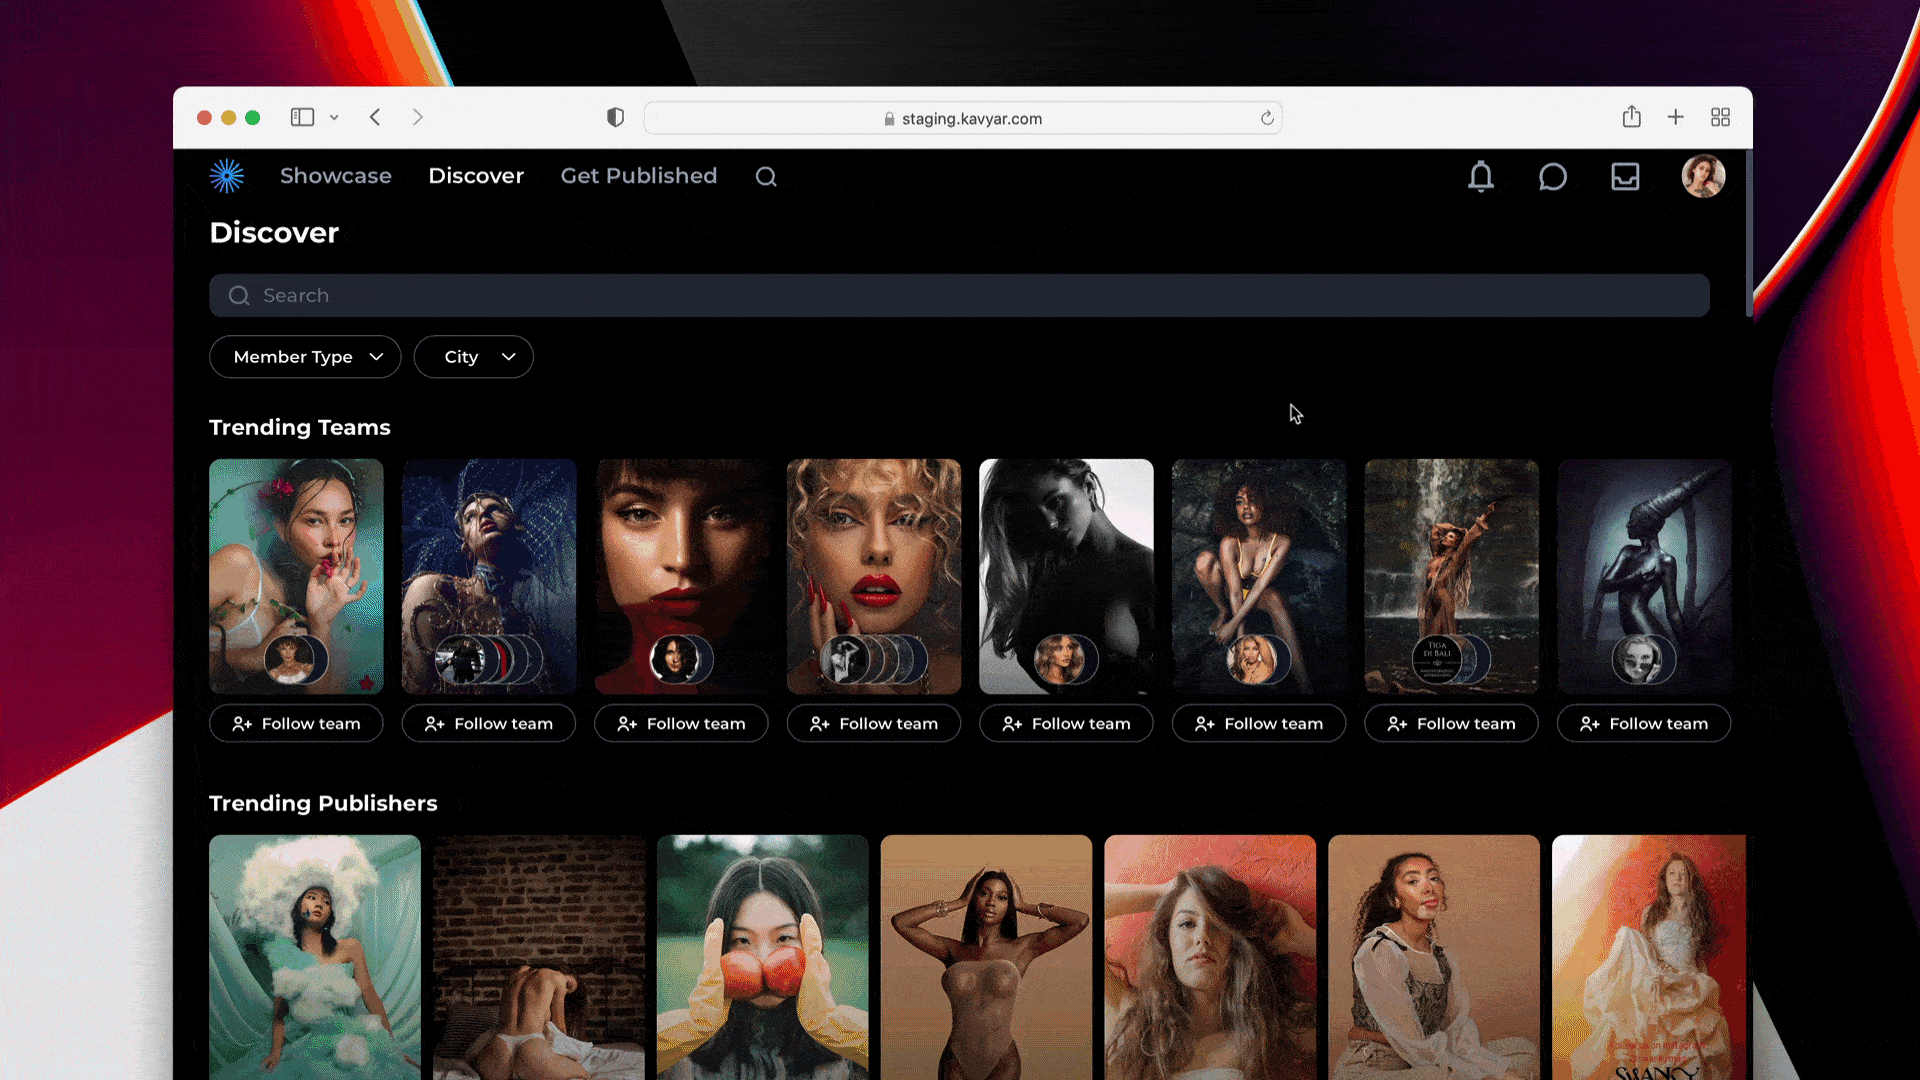Follow the team with the dark sculptural figure
The height and width of the screenshot is (1080, 1920).
coord(1644,723)
